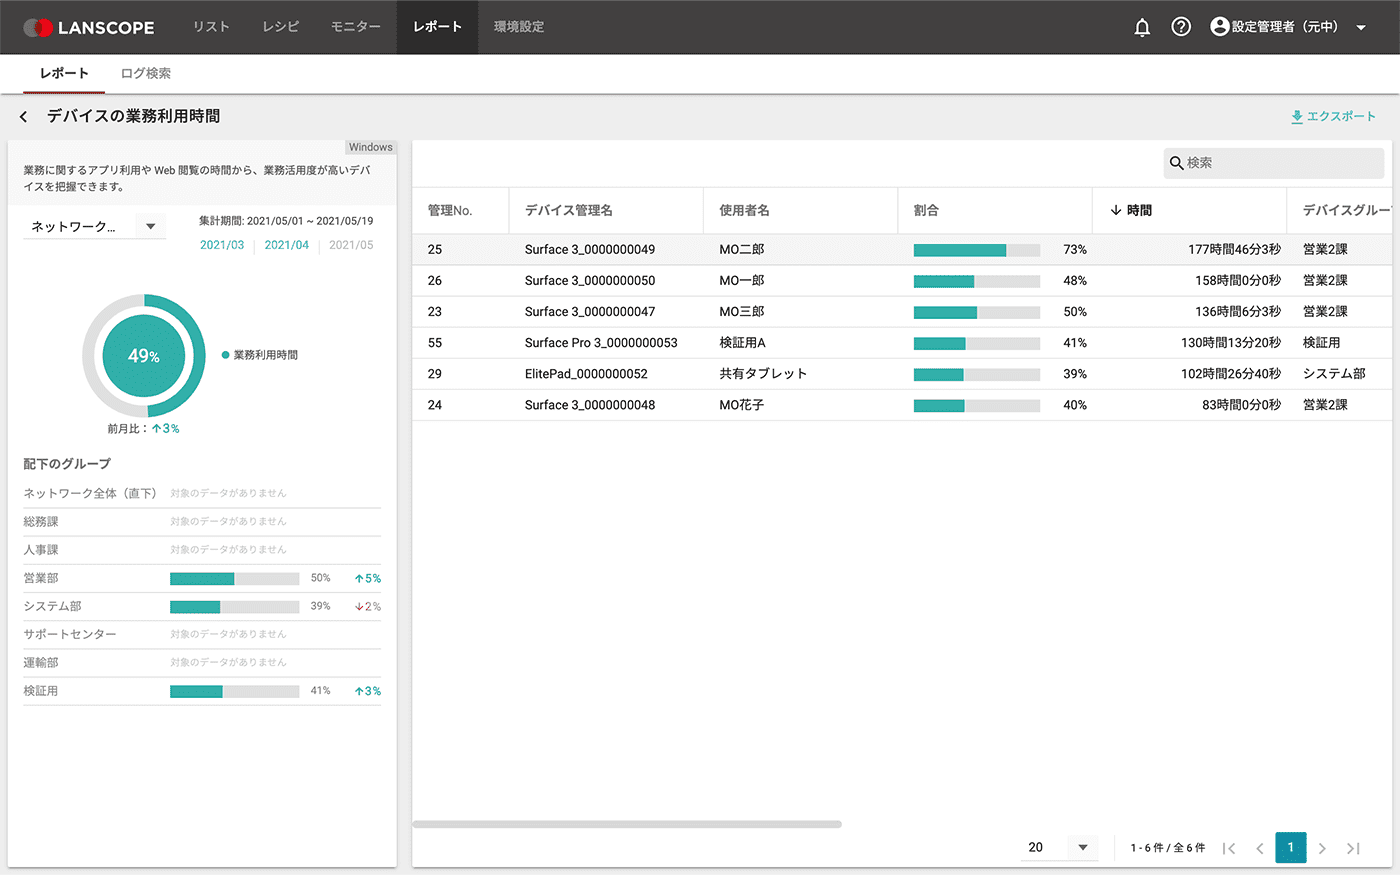Open the リスト menu

211,27
